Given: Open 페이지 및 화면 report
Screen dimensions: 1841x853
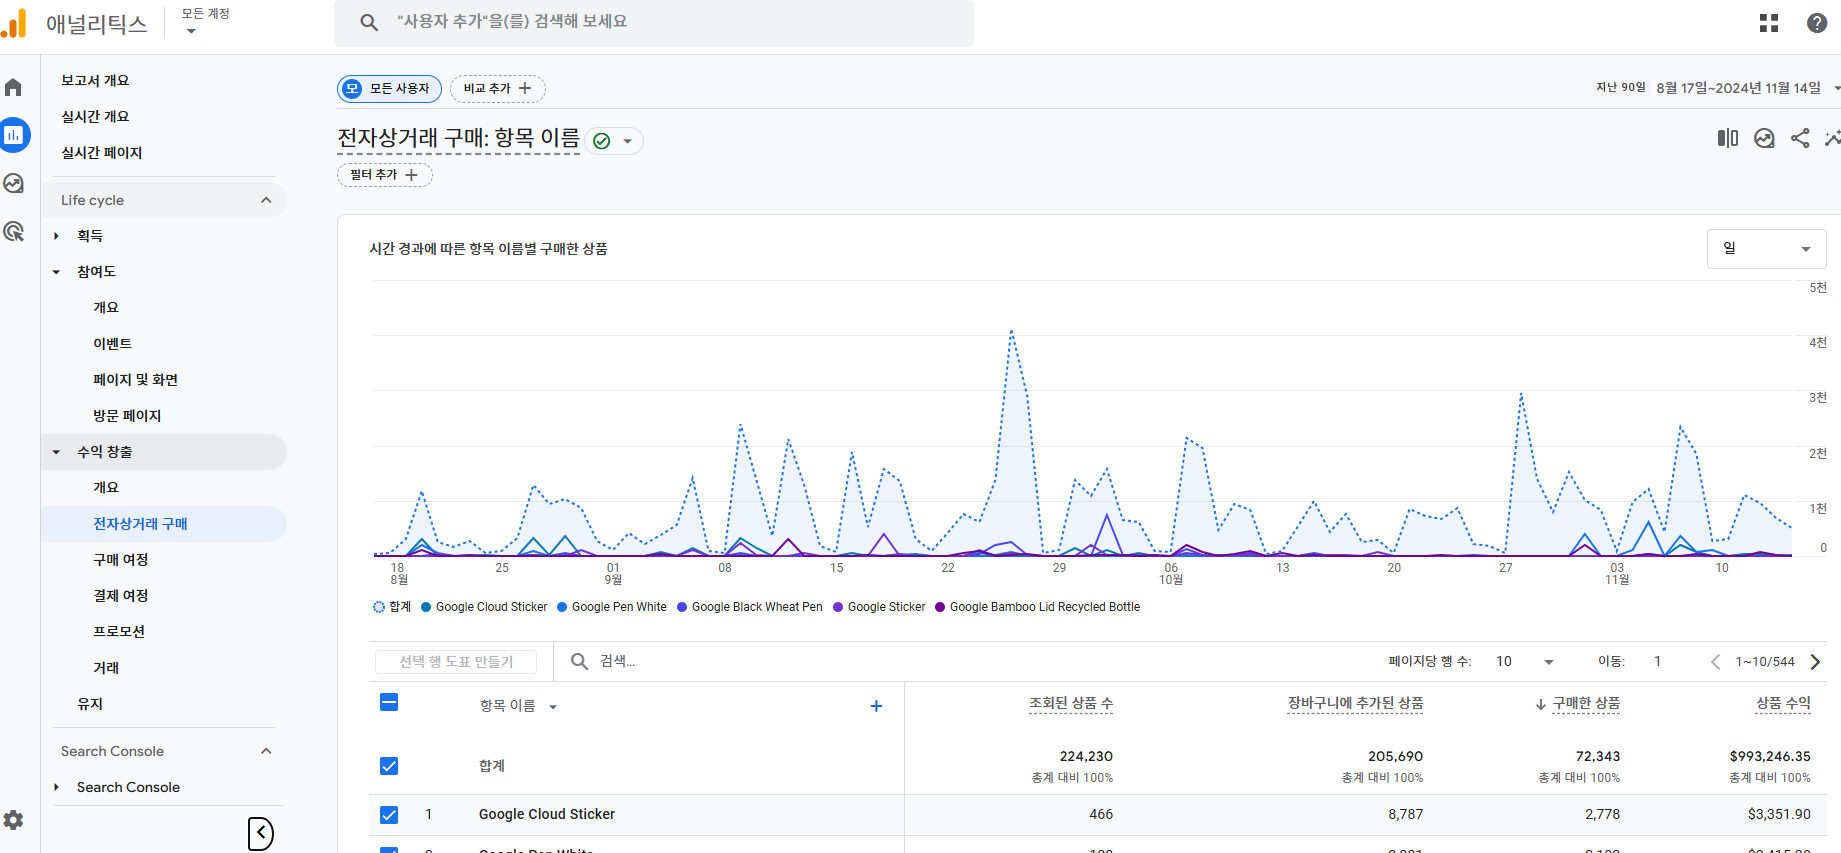Looking at the screenshot, I should coord(135,380).
